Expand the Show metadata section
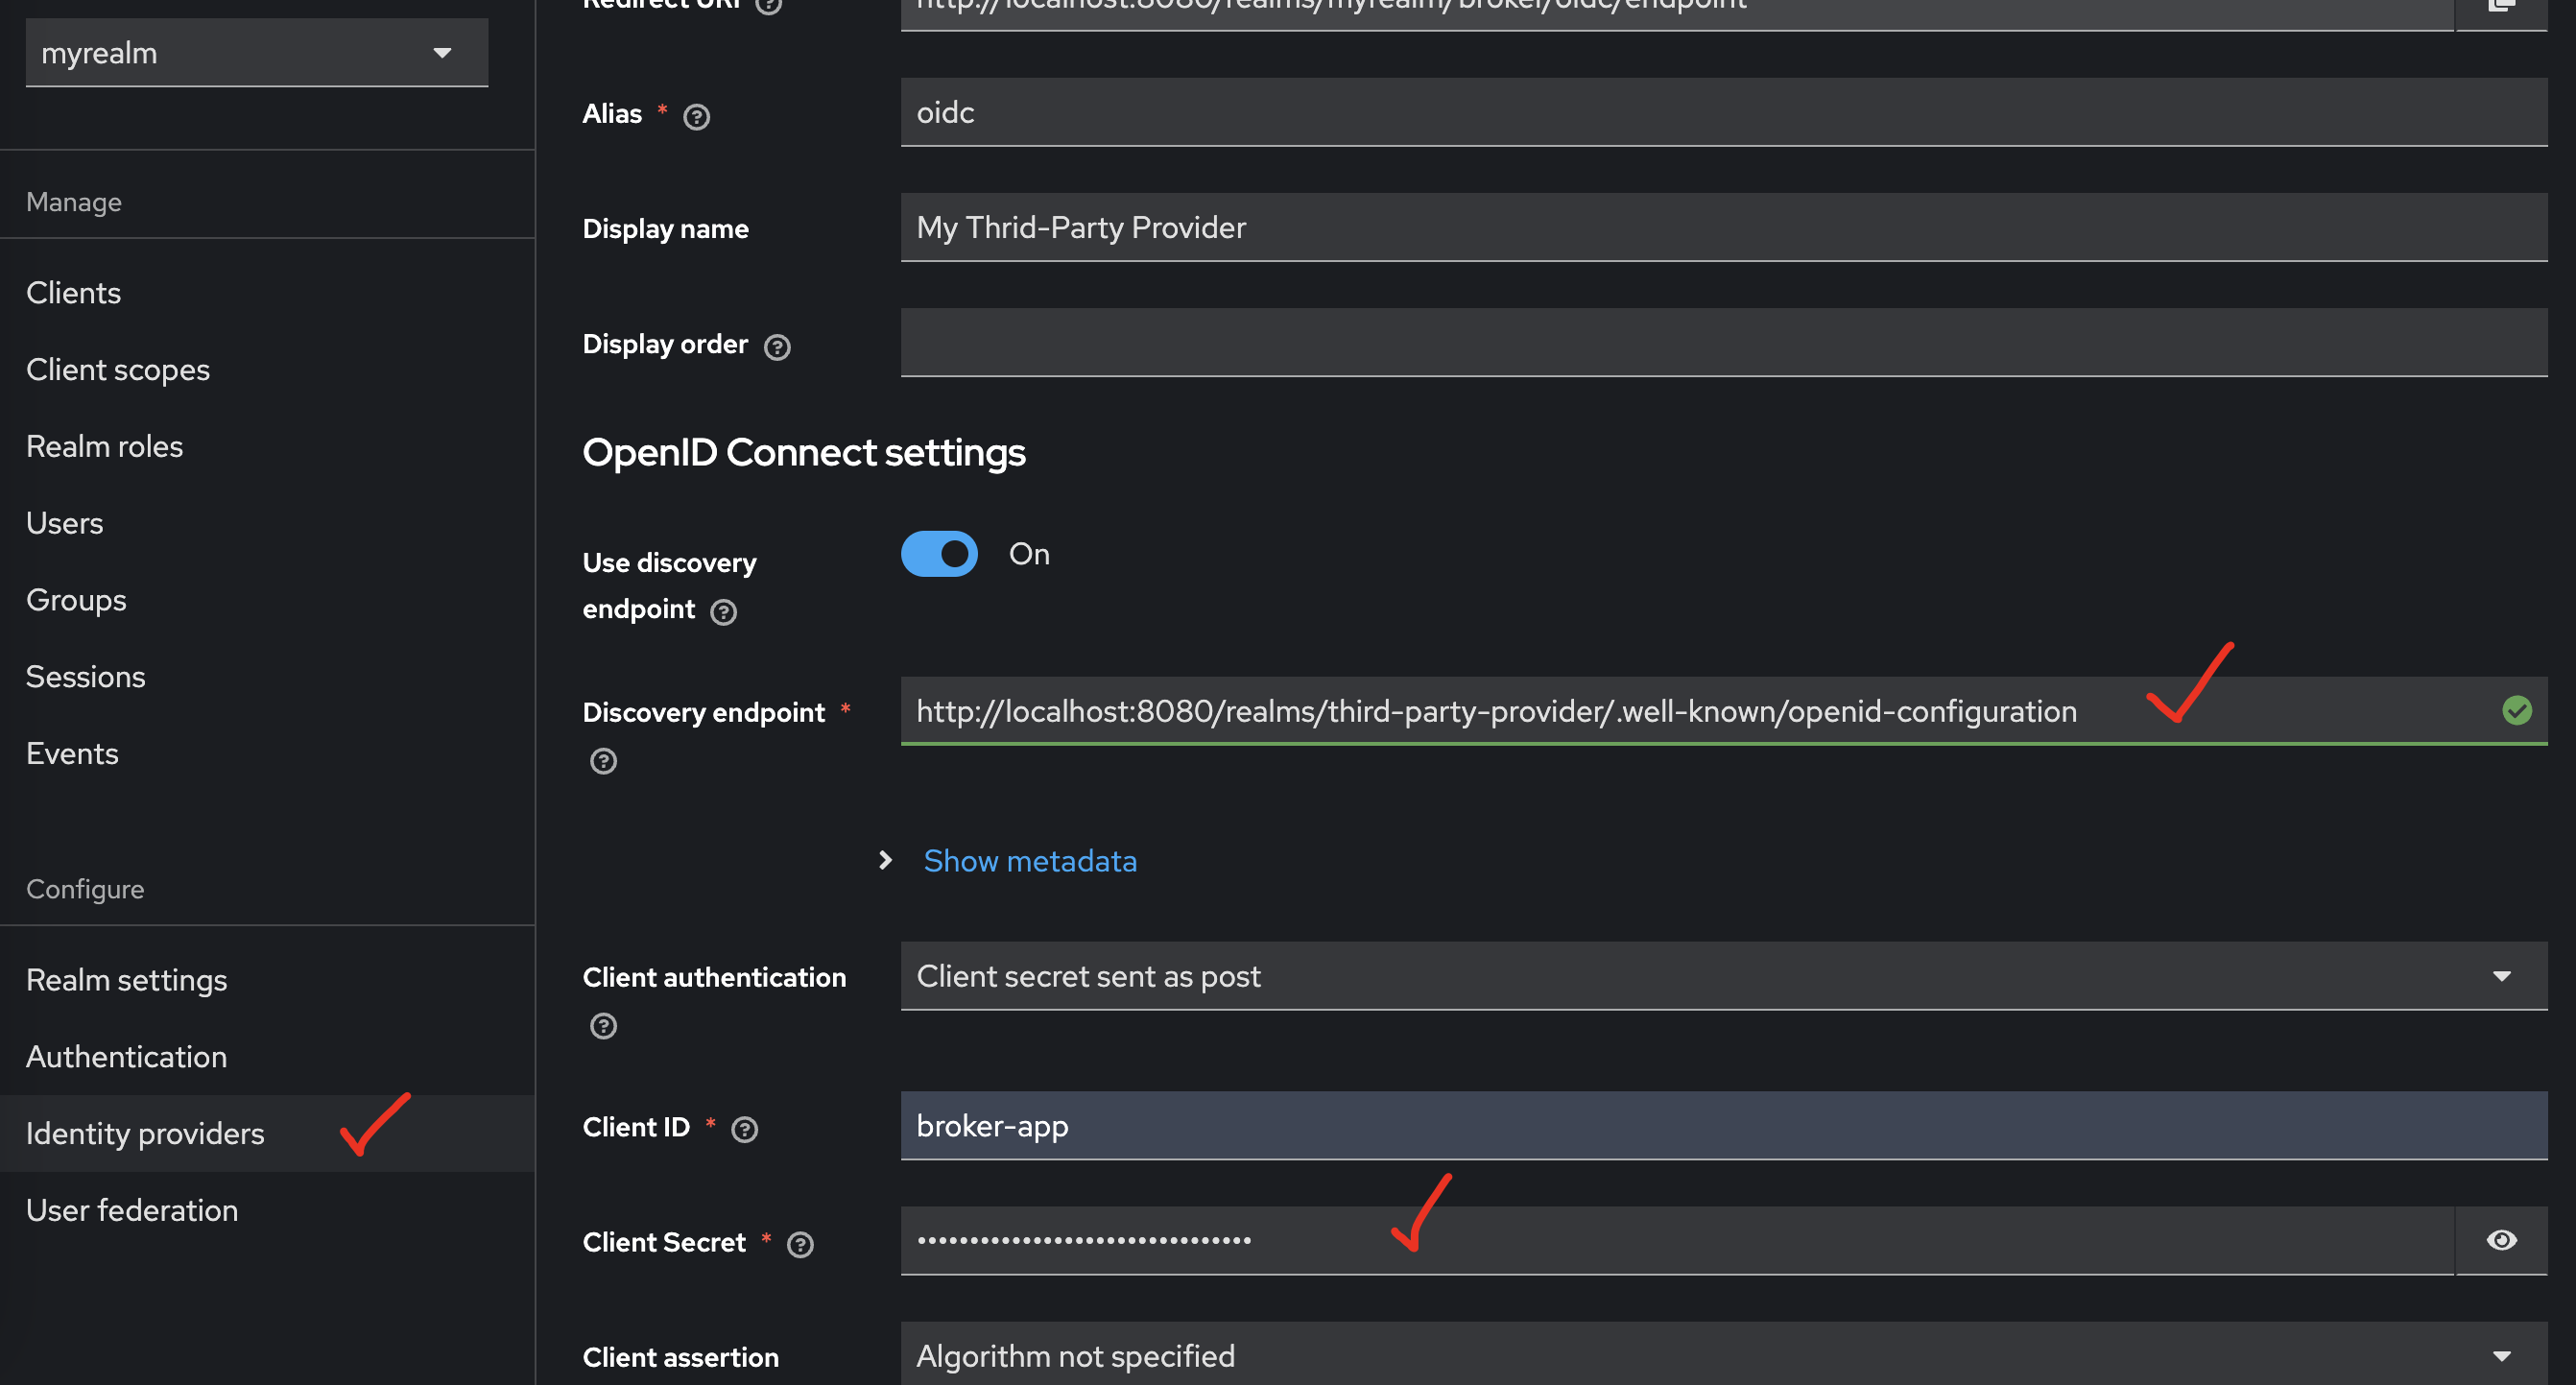2576x1385 pixels. pos(1029,861)
